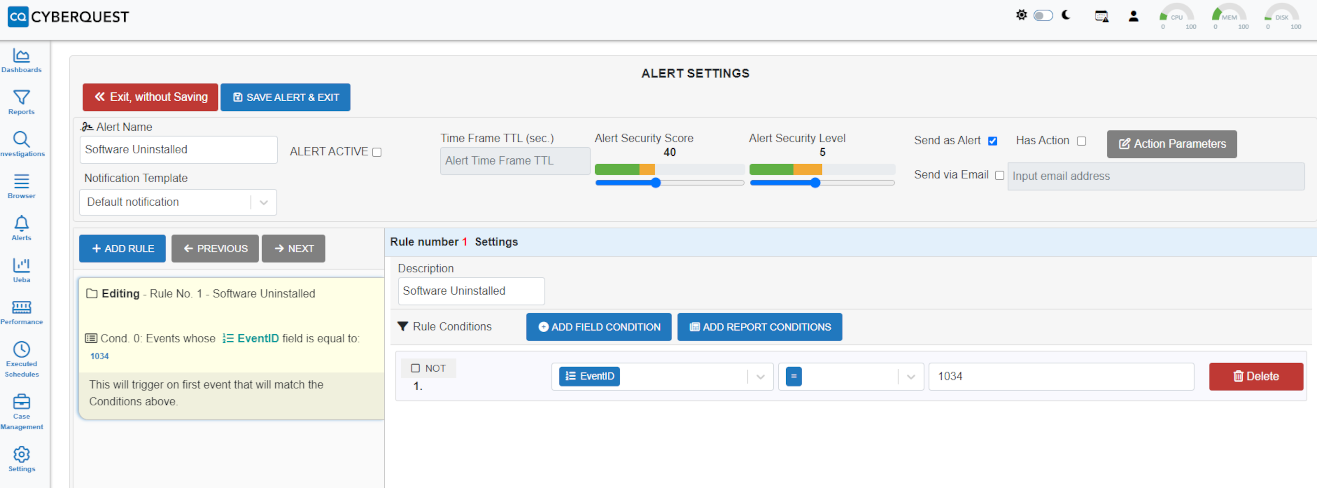1317x488 pixels.
Task: Toggle the dark mode switch
Action: pos(1043,16)
